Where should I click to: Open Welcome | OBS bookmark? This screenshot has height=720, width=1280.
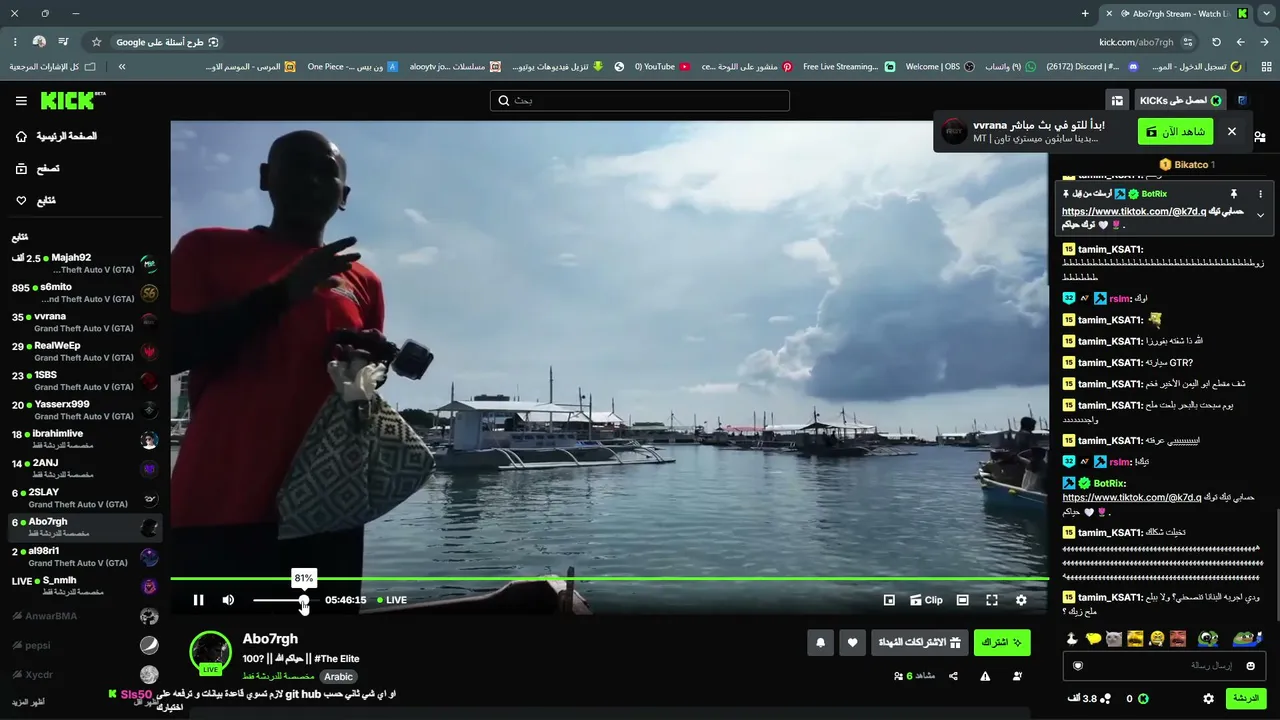pyautogui.click(x=941, y=67)
